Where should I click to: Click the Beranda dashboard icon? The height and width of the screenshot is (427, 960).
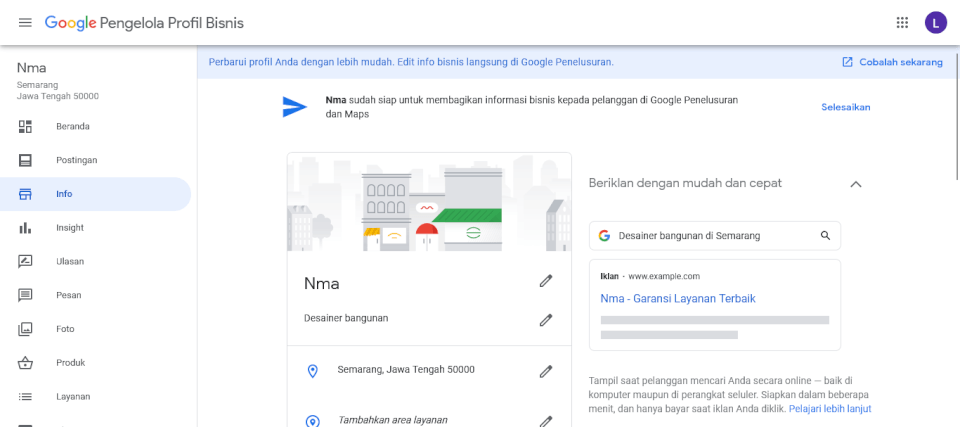point(25,127)
